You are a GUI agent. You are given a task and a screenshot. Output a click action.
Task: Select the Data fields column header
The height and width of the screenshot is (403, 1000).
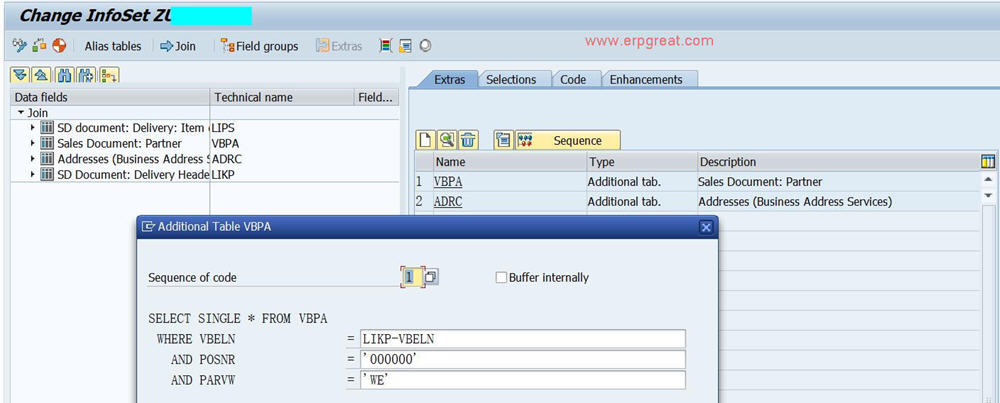click(110, 97)
